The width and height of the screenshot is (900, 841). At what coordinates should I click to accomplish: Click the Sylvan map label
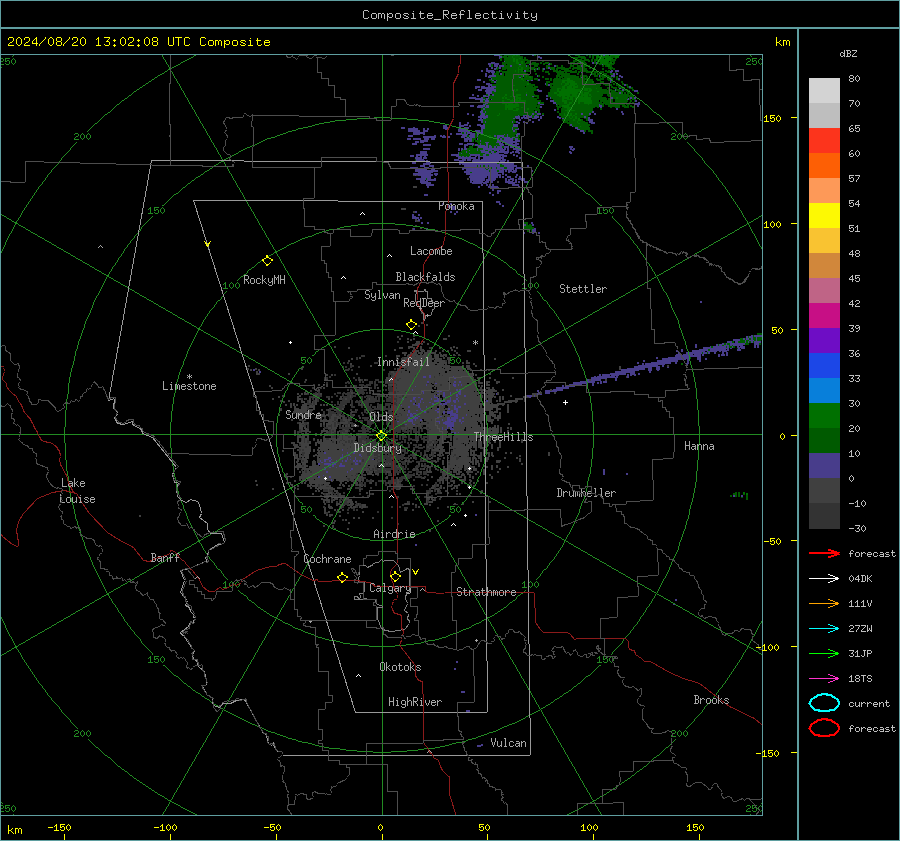(382, 295)
